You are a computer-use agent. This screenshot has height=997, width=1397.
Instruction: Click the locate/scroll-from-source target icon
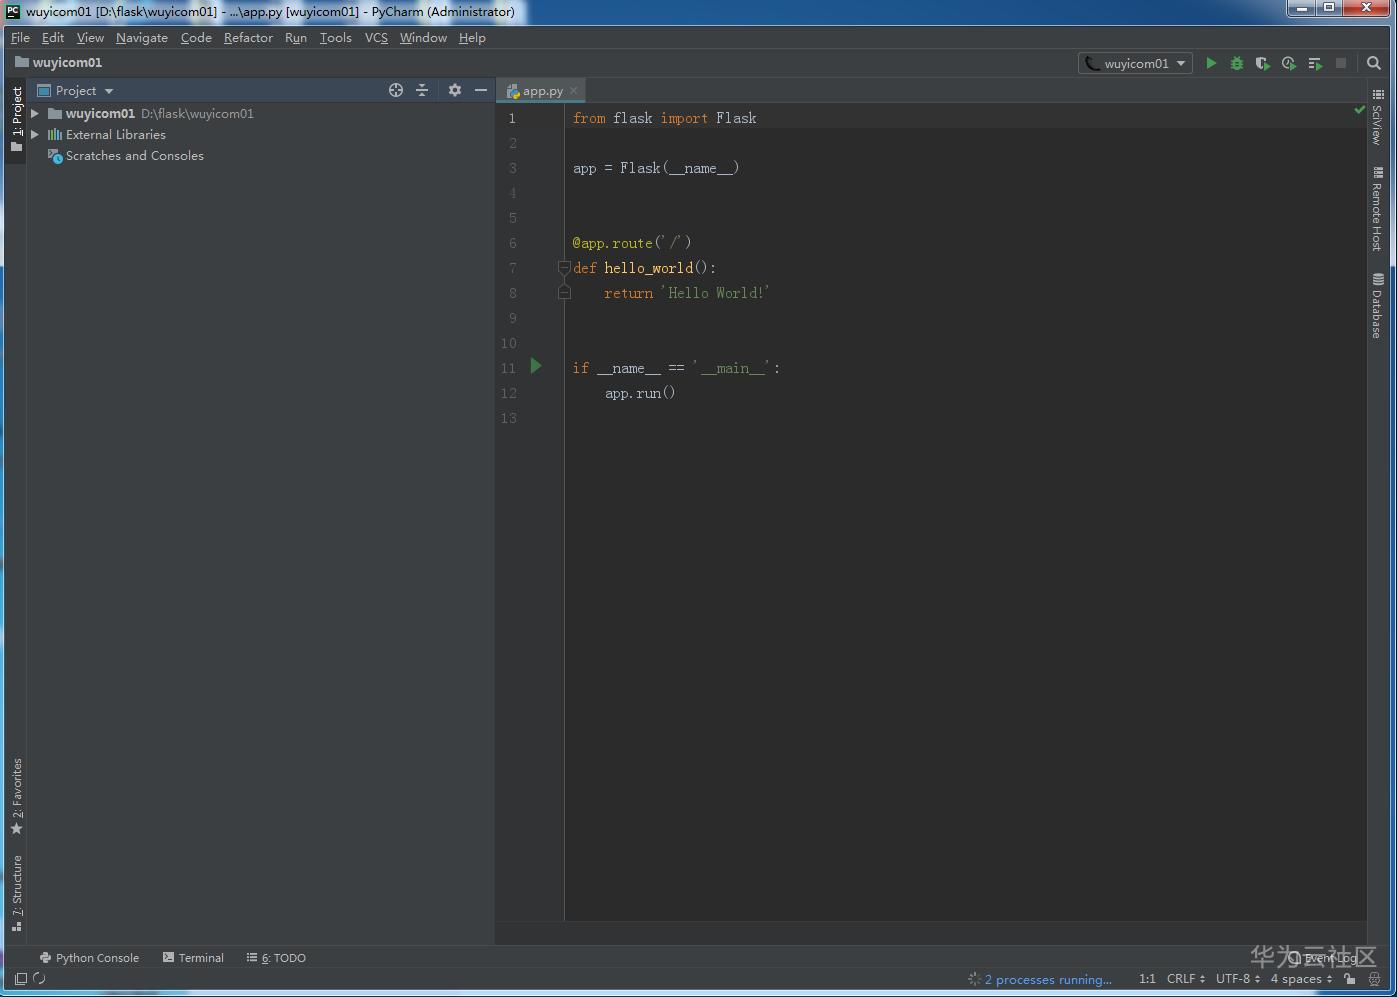click(x=396, y=90)
